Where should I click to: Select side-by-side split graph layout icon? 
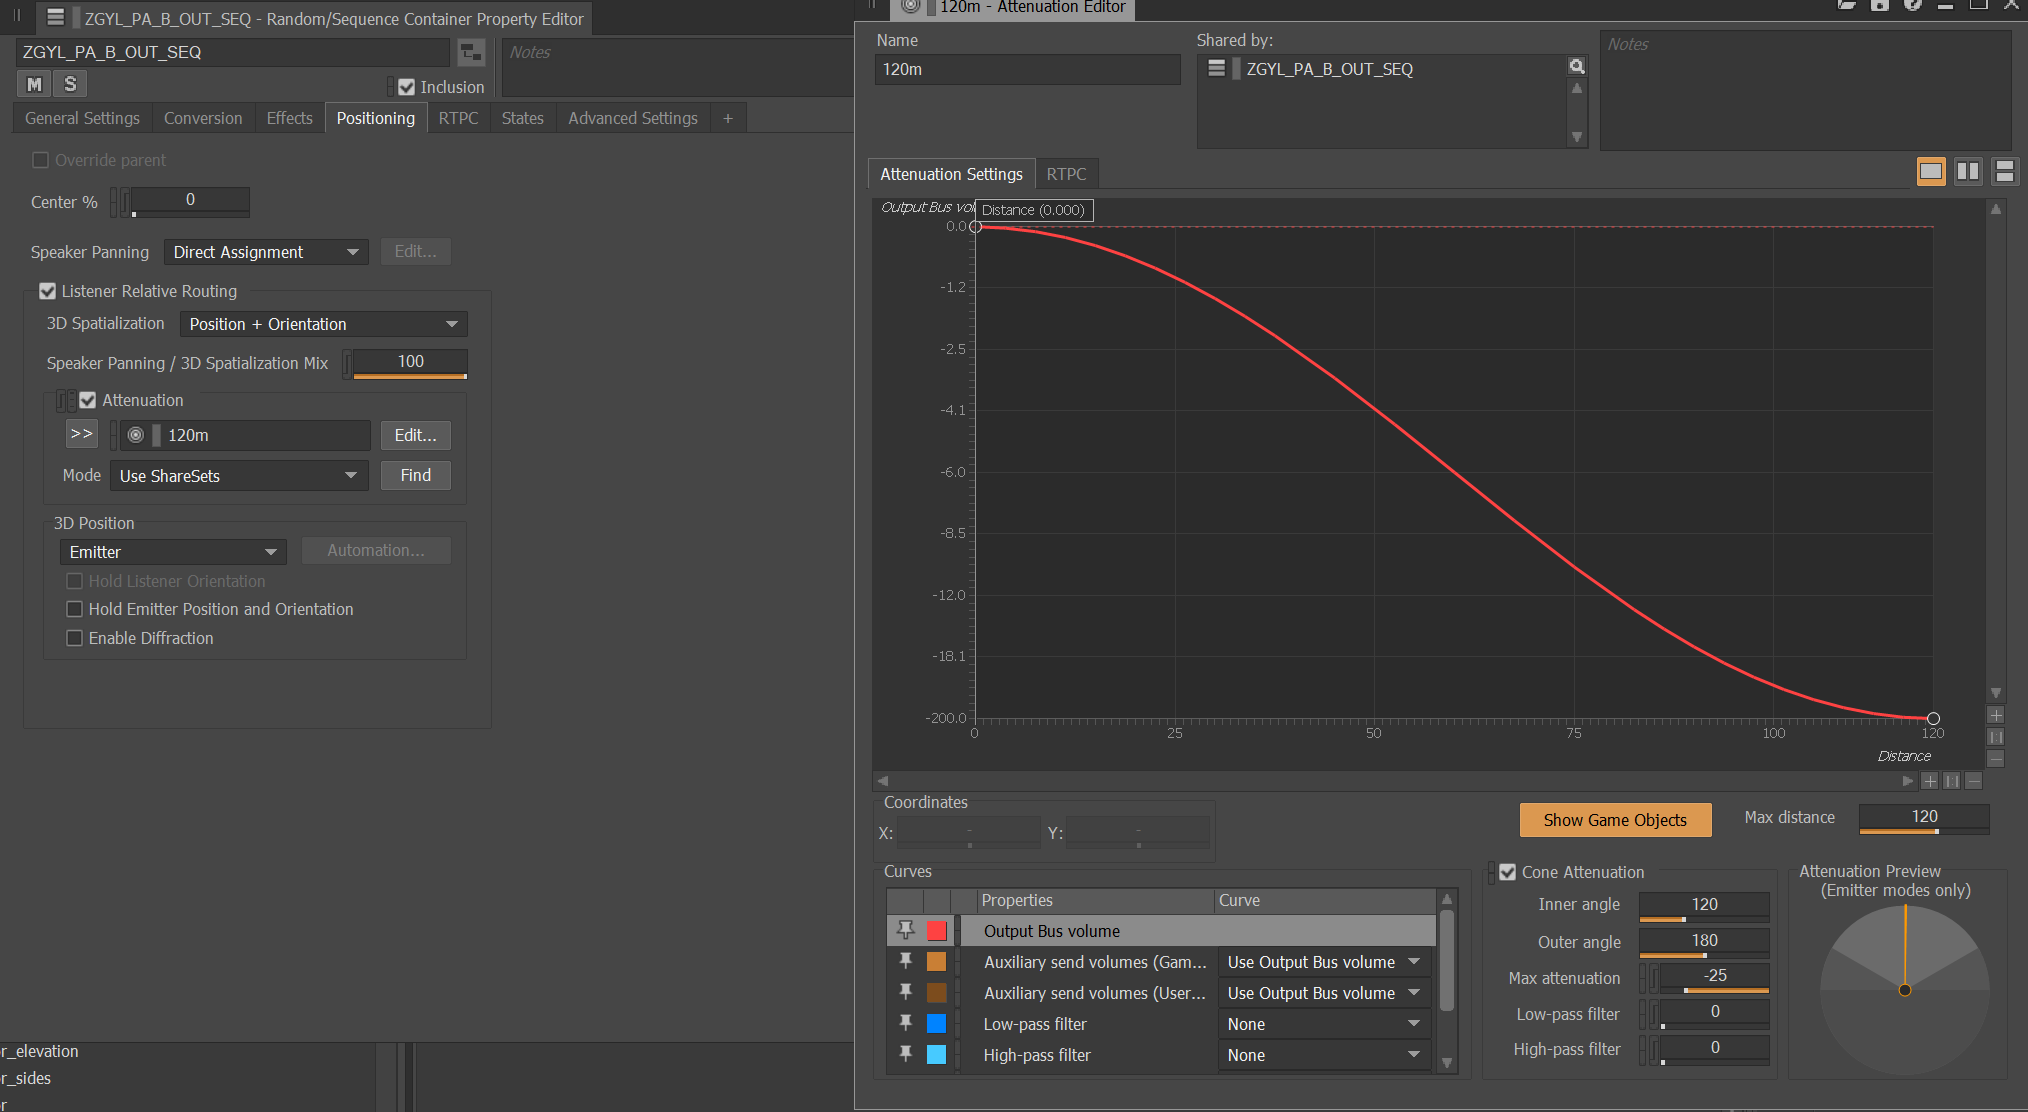tap(1968, 171)
